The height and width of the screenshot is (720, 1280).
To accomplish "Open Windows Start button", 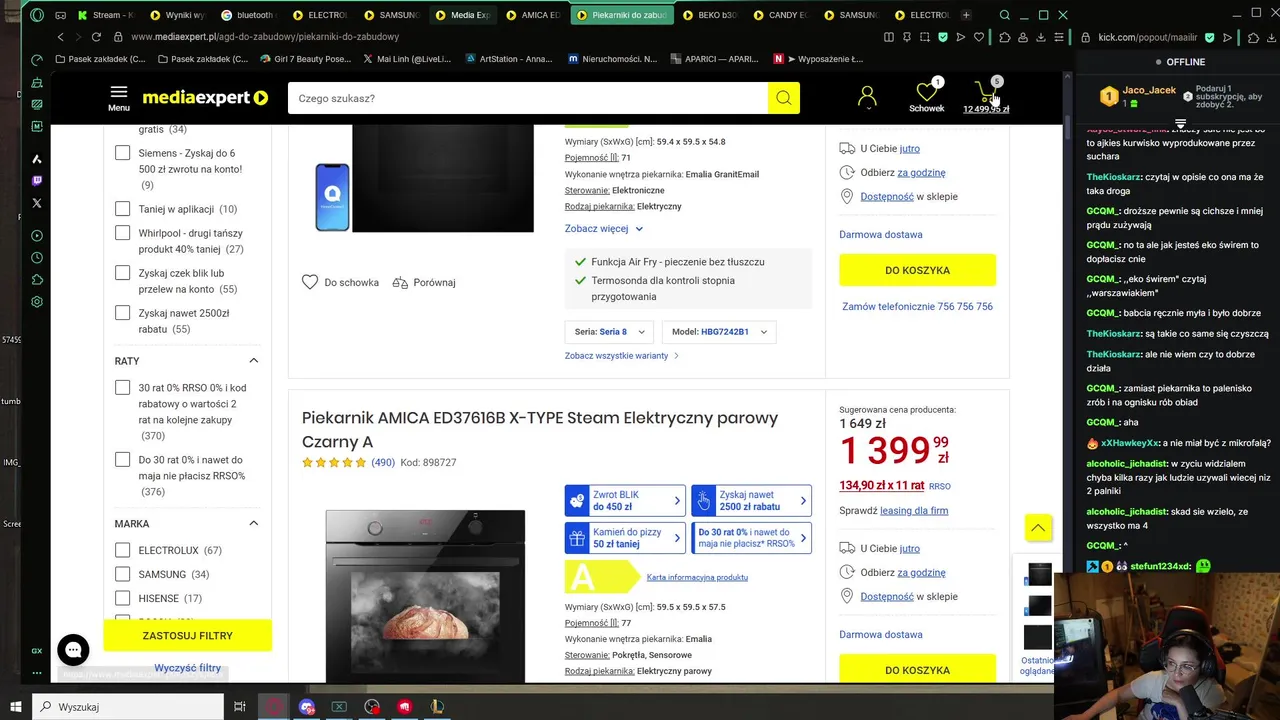I will click(x=15, y=707).
